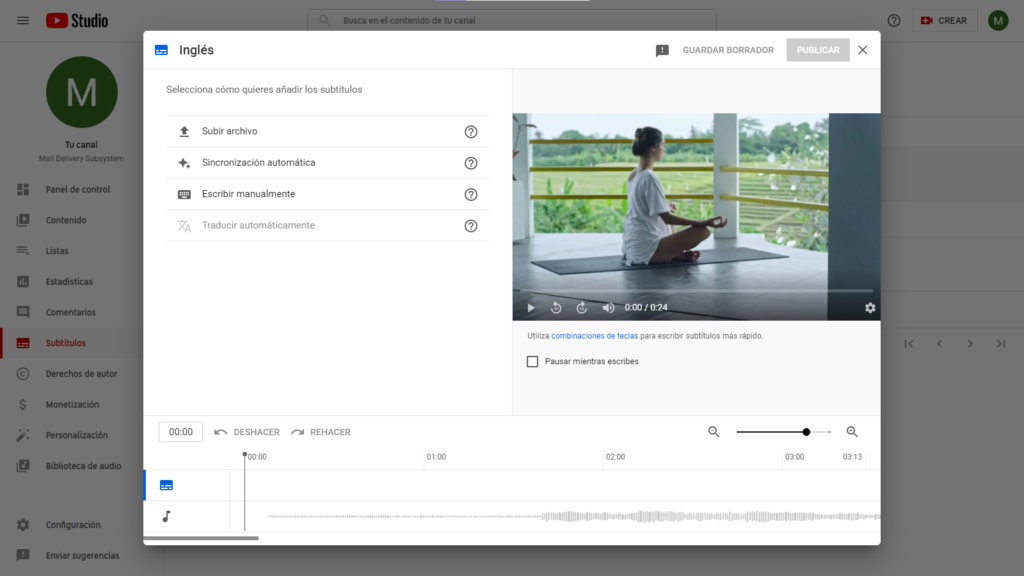Enable Pausar mientras escribes checkbox
Image resolution: width=1024 pixels, height=576 pixels.
[533, 361]
